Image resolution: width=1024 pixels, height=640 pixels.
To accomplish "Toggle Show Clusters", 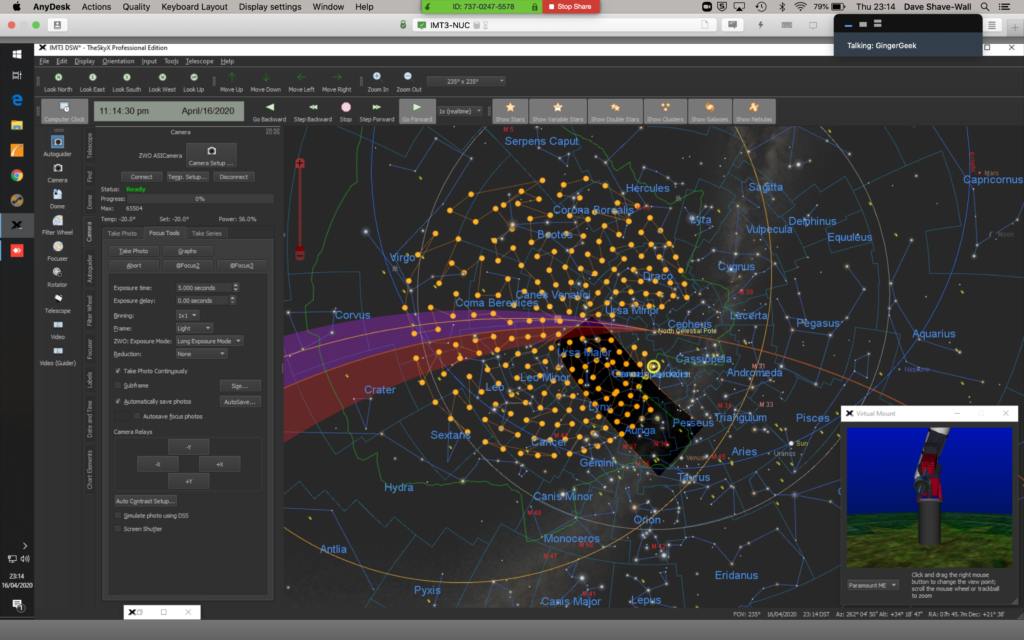I will [x=665, y=111].
